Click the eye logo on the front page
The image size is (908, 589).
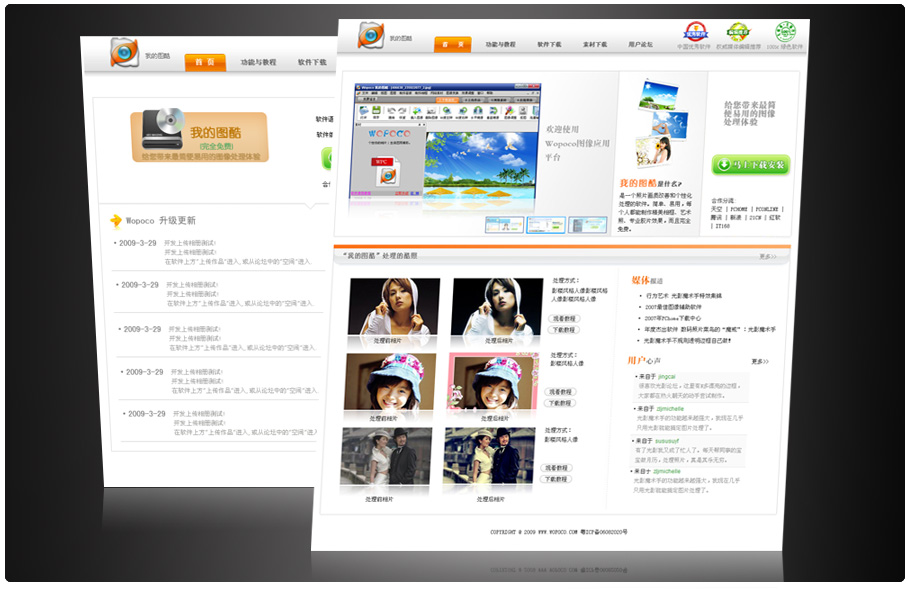point(371,35)
